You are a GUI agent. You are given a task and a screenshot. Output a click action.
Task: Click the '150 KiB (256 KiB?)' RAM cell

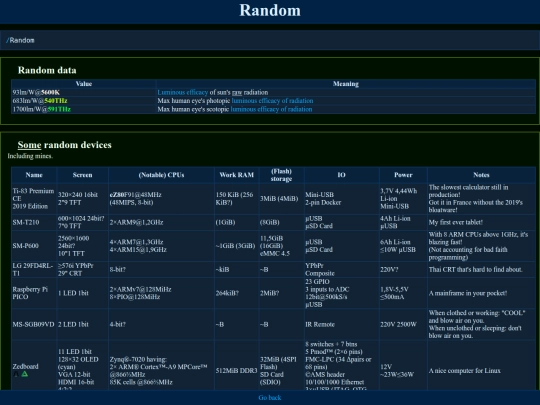pos(237,199)
